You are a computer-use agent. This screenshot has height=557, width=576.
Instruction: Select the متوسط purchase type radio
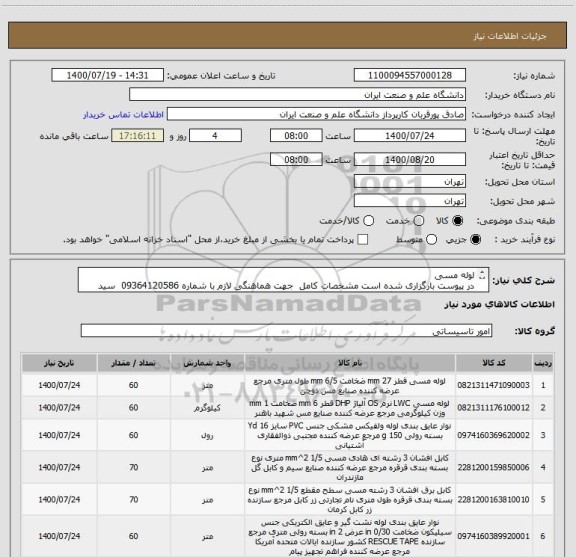coord(431,240)
